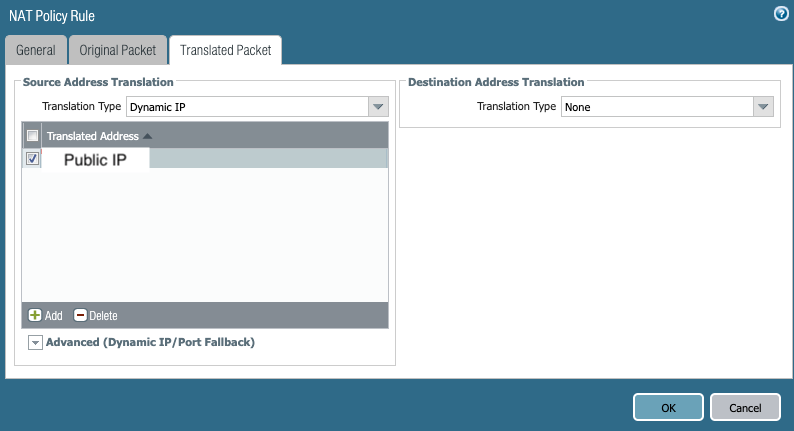Switch to the Original Packet tab
794x431 pixels.
(118, 50)
